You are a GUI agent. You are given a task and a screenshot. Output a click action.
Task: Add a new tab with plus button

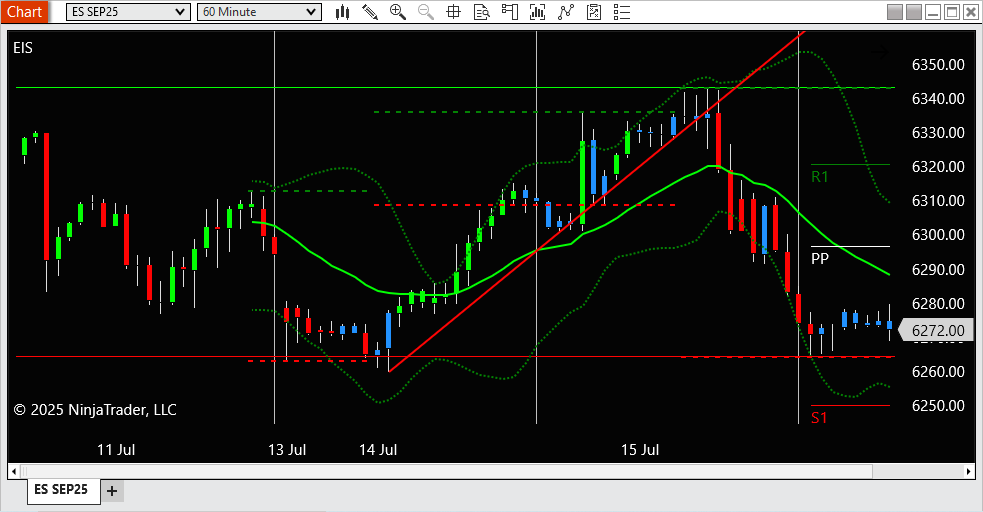pyautogui.click(x=112, y=491)
